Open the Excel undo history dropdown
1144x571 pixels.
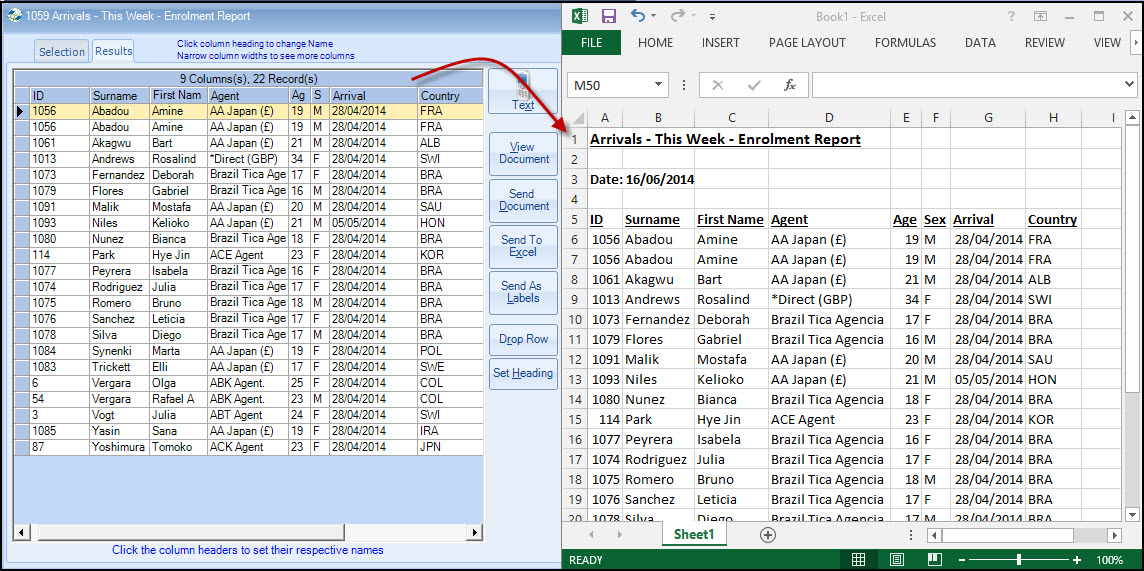[653, 16]
